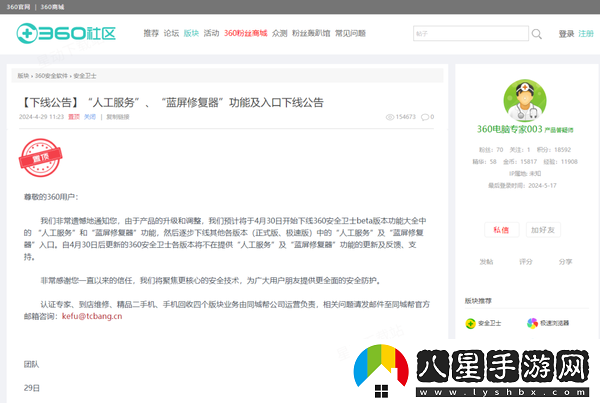
Task: Click the 注册 link
Action: pyautogui.click(x=586, y=34)
